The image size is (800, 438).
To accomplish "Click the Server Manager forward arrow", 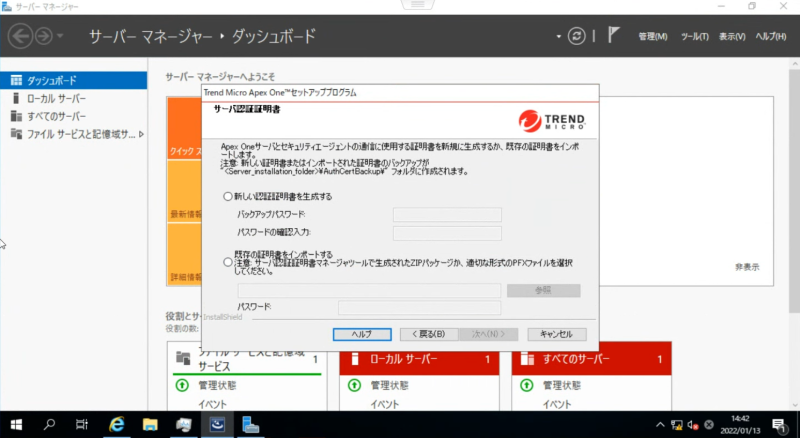I will pos(44,36).
